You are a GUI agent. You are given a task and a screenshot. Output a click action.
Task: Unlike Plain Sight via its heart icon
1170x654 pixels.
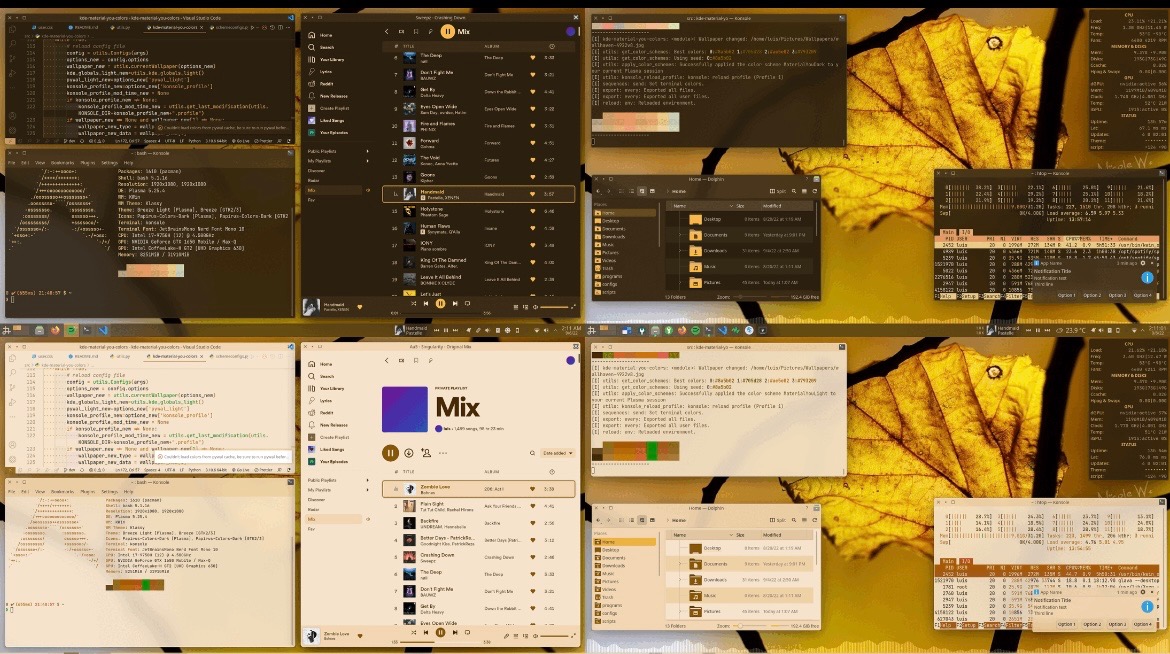(x=533, y=506)
